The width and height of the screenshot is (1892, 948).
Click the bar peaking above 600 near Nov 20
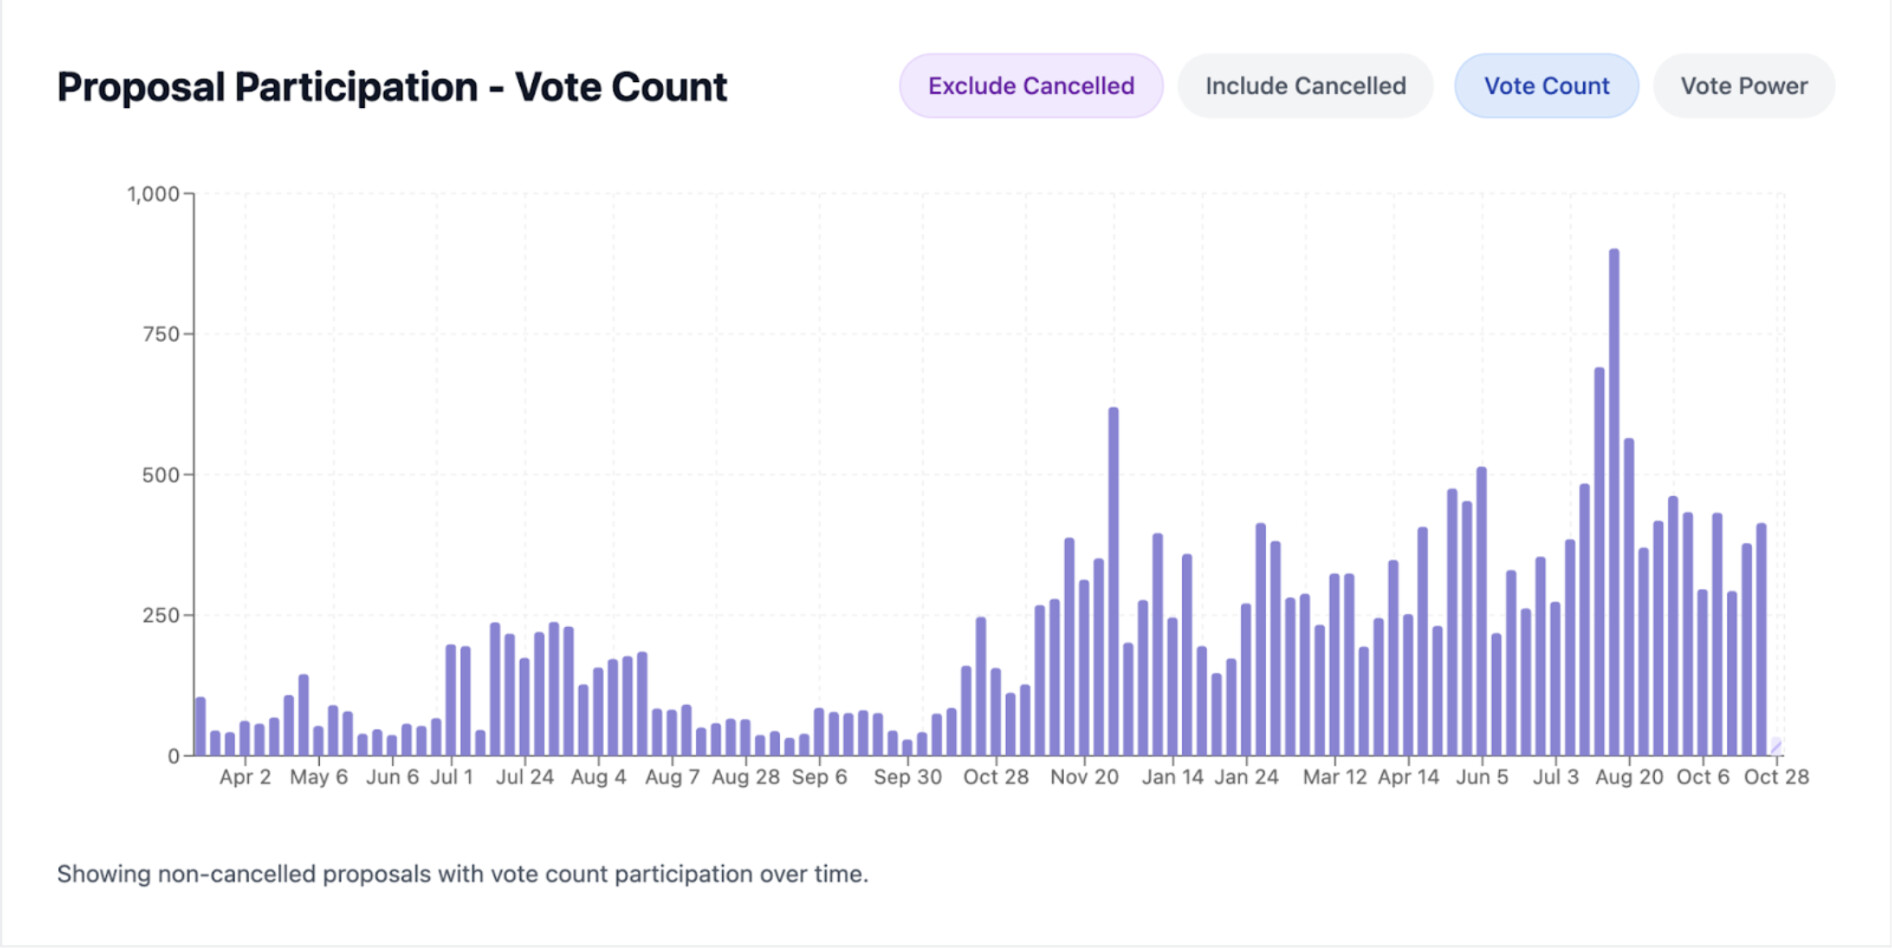(x=1113, y=581)
